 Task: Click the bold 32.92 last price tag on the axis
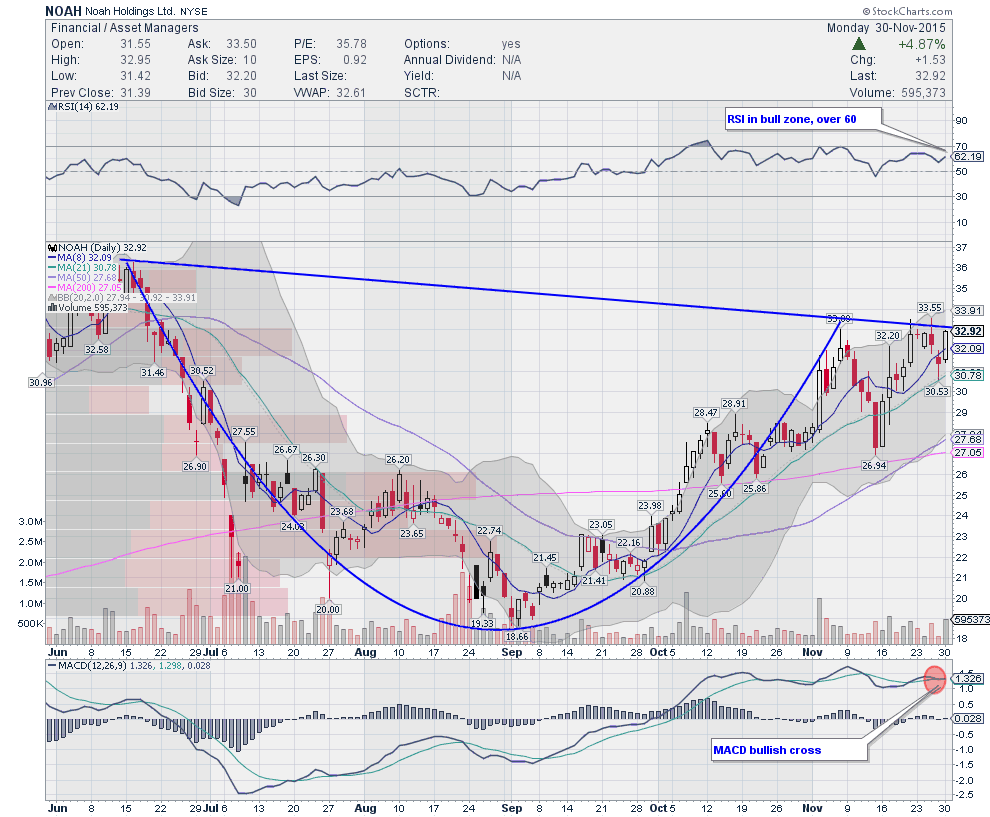click(x=968, y=331)
